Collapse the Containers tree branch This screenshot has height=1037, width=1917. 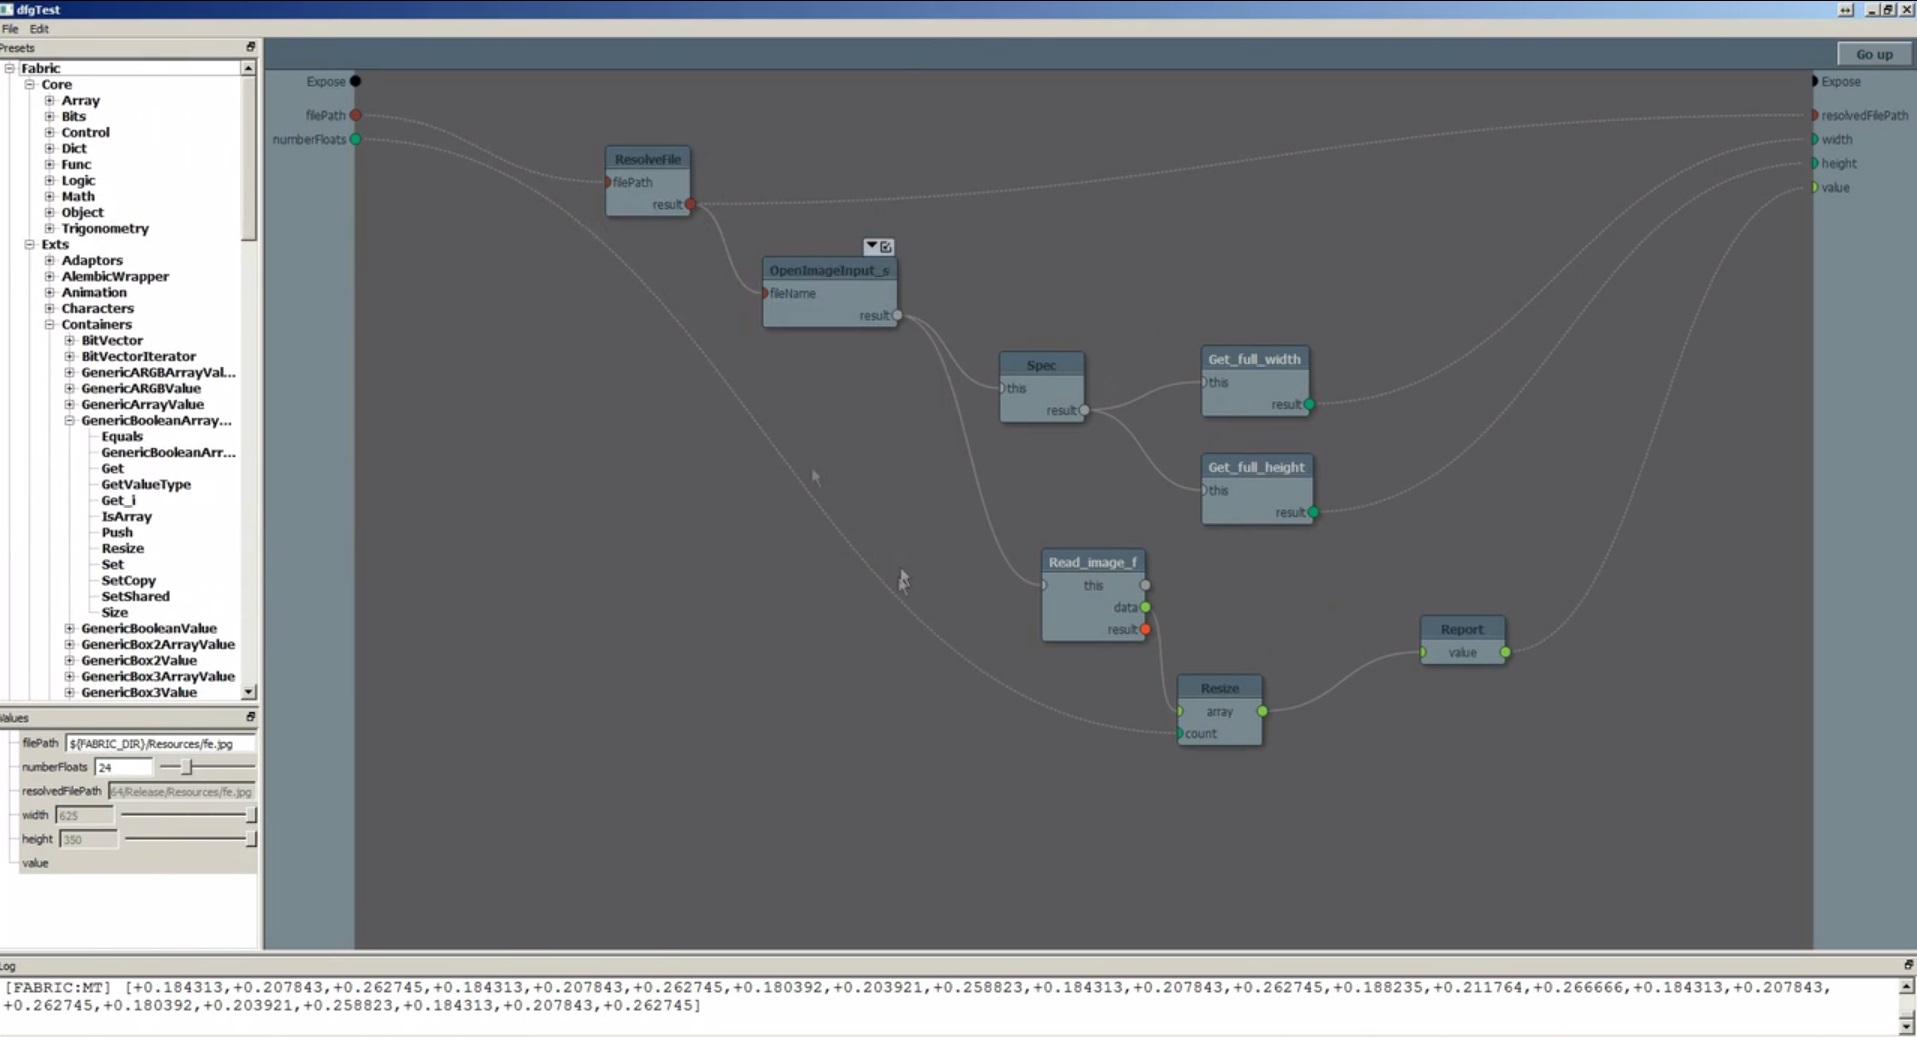(x=50, y=324)
